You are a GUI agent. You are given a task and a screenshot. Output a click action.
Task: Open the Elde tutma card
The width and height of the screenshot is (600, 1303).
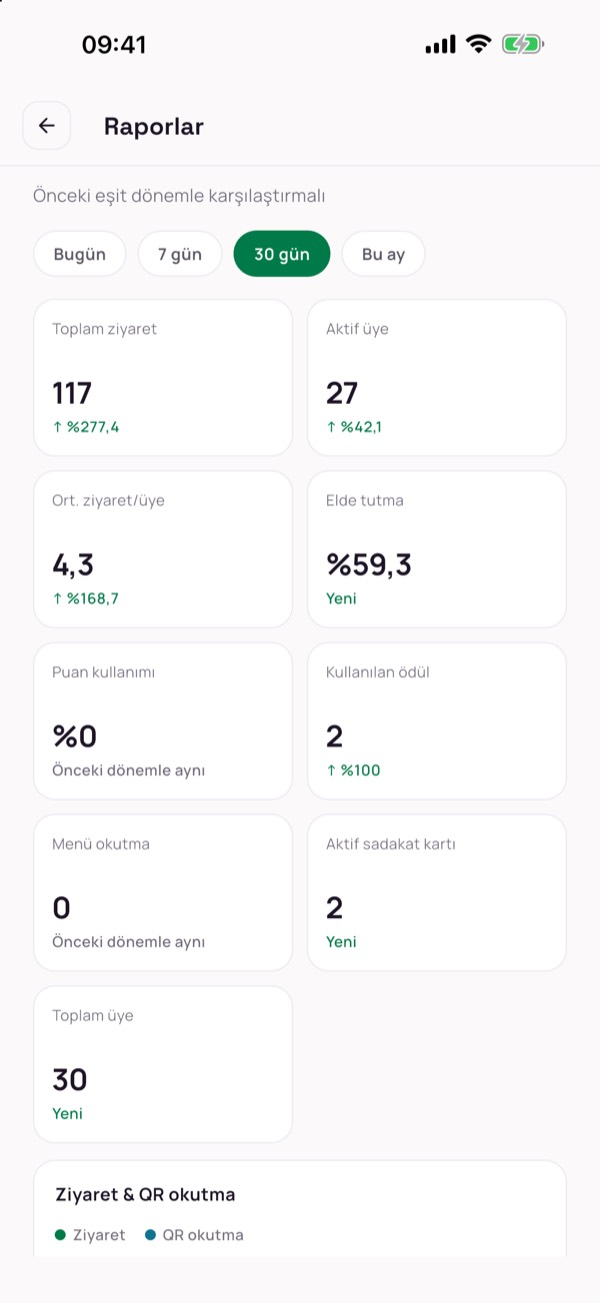coord(437,549)
